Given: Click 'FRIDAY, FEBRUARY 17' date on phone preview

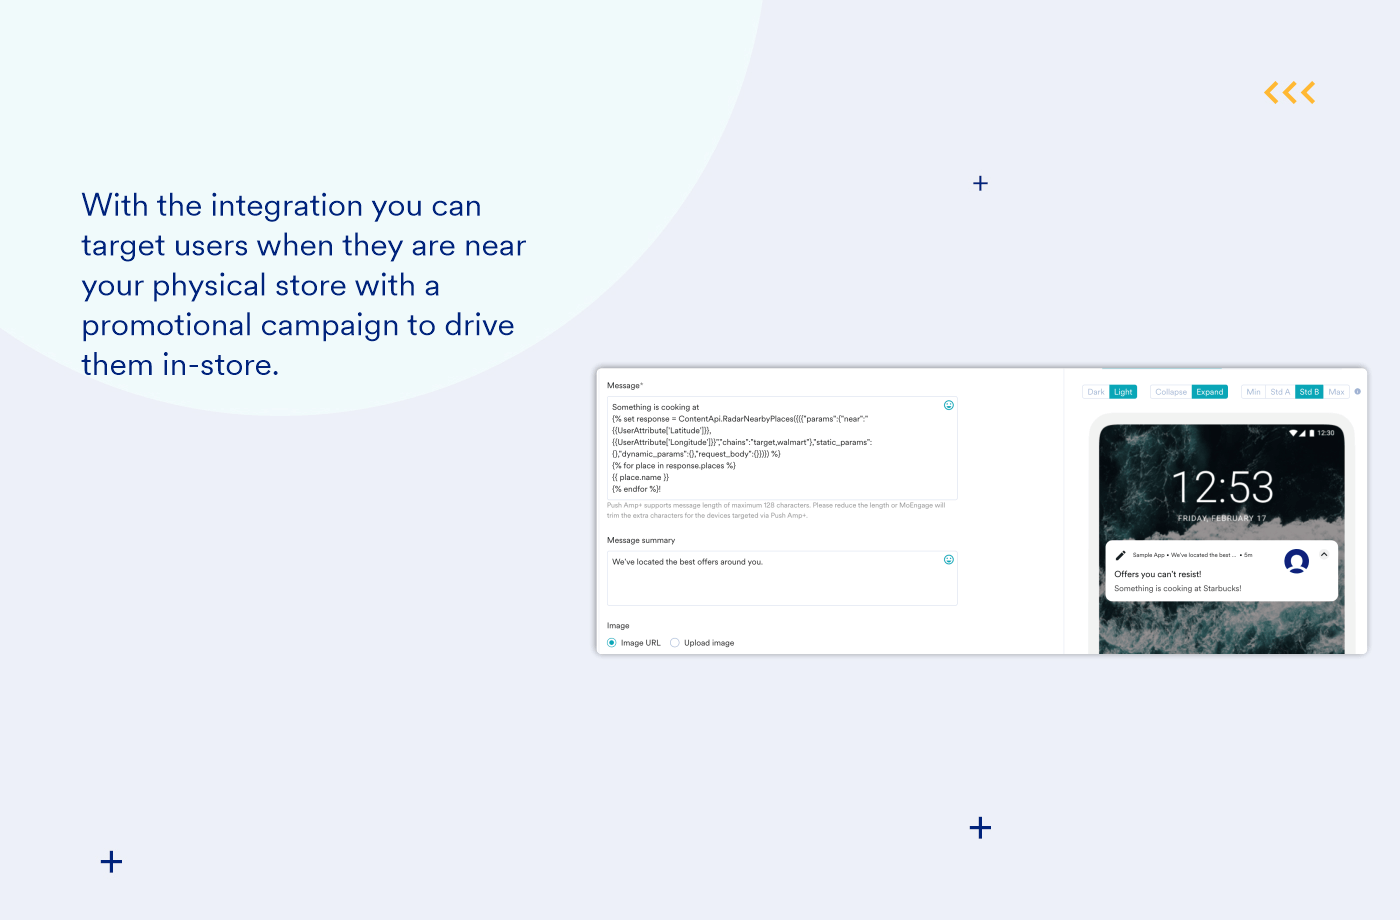Looking at the screenshot, I should coord(1222,519).
